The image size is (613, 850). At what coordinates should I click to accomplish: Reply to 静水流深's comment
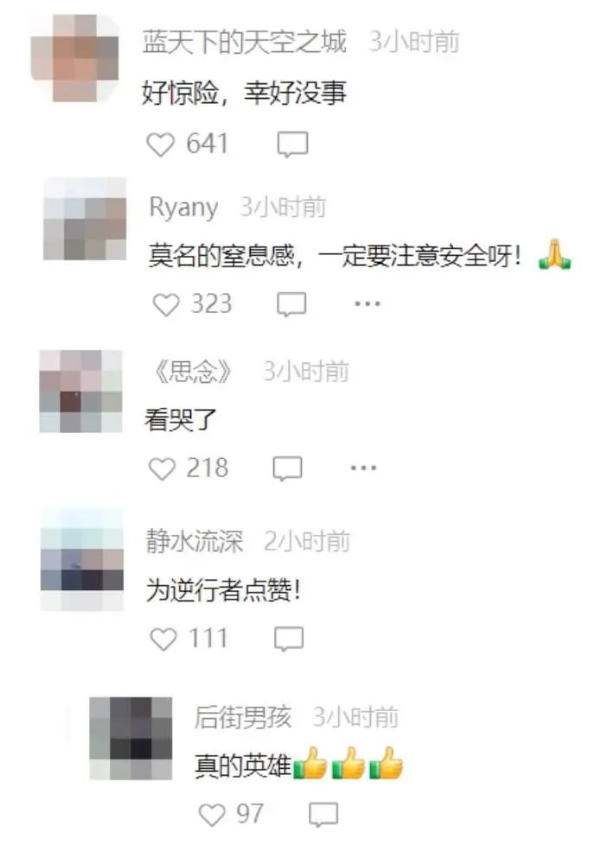[x=289, y=639]
